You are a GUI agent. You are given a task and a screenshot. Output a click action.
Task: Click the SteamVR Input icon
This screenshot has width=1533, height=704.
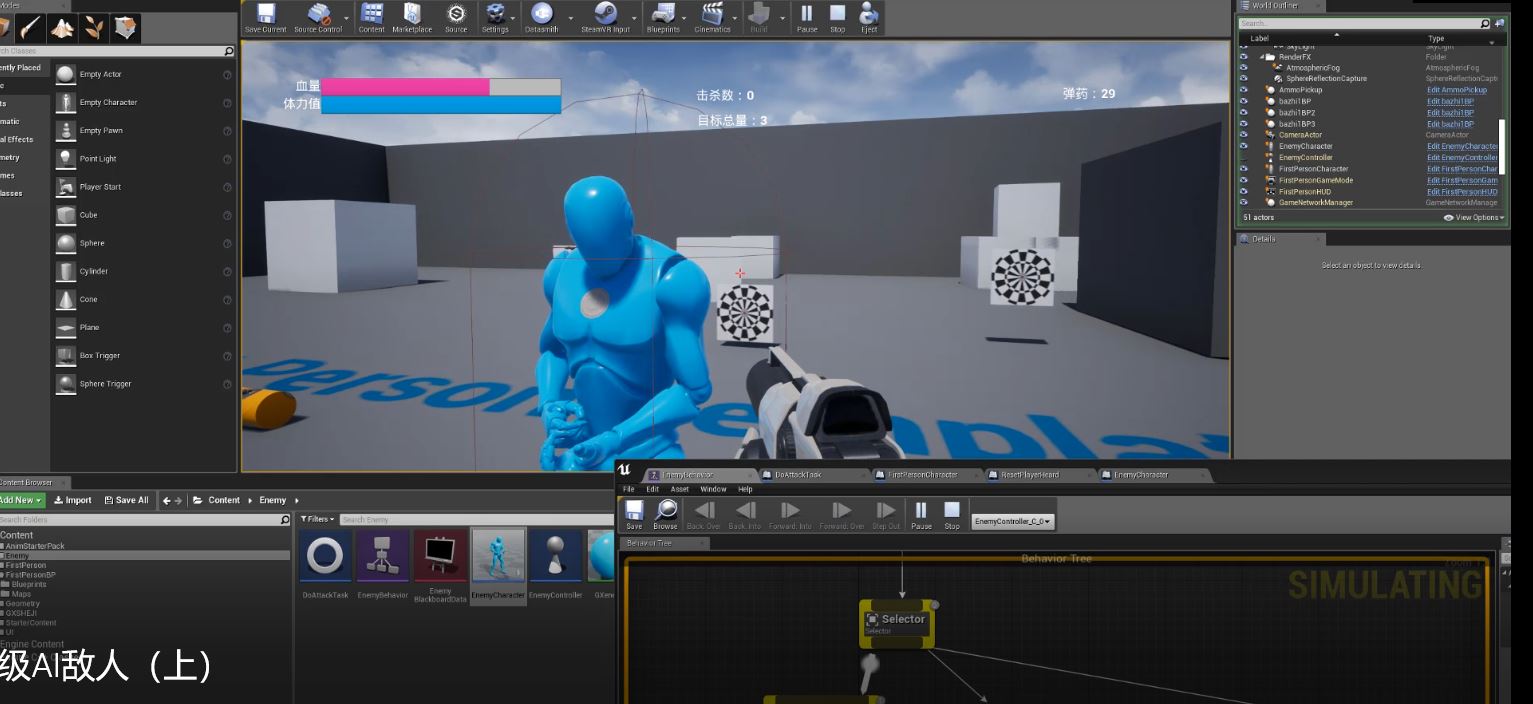(x=605, y=17)
